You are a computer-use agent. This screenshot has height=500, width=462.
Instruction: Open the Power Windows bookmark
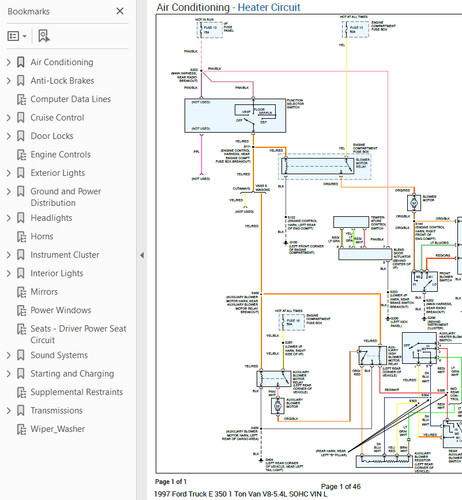[x=61, y=310]
